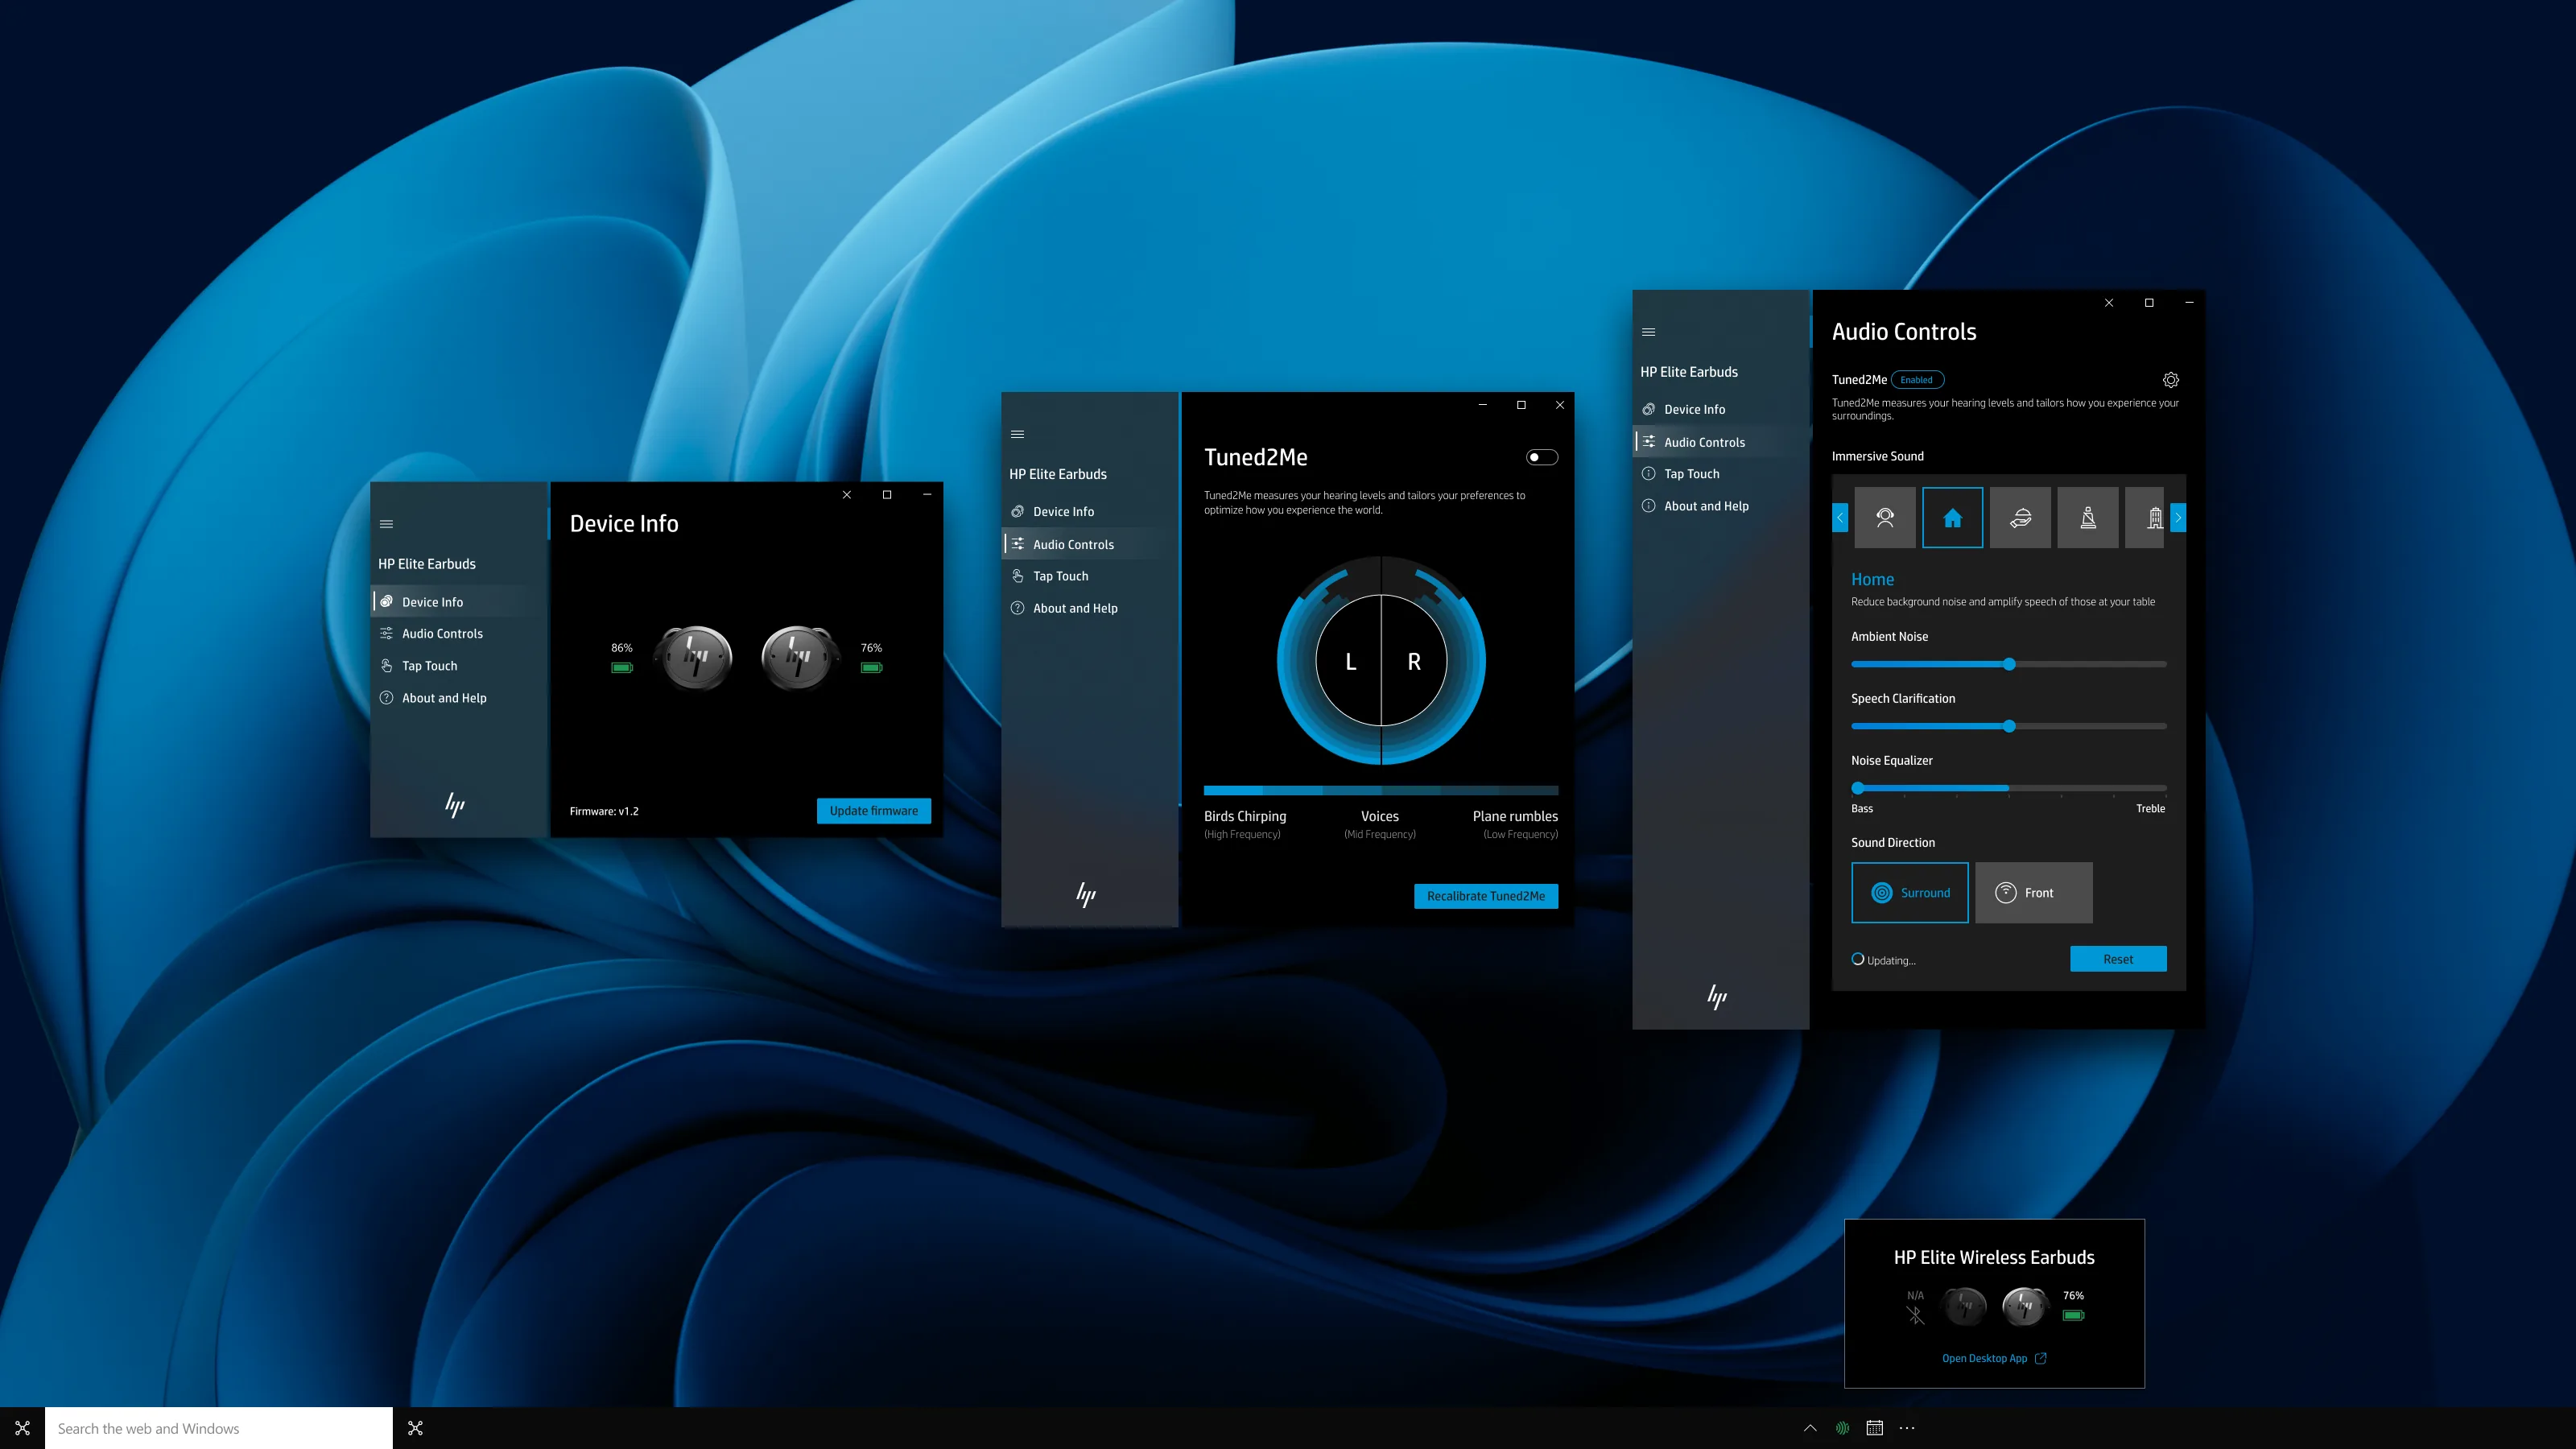Select Audio Controls in rightmost Audio Controls window sidebar

(x=1721, y=442)
